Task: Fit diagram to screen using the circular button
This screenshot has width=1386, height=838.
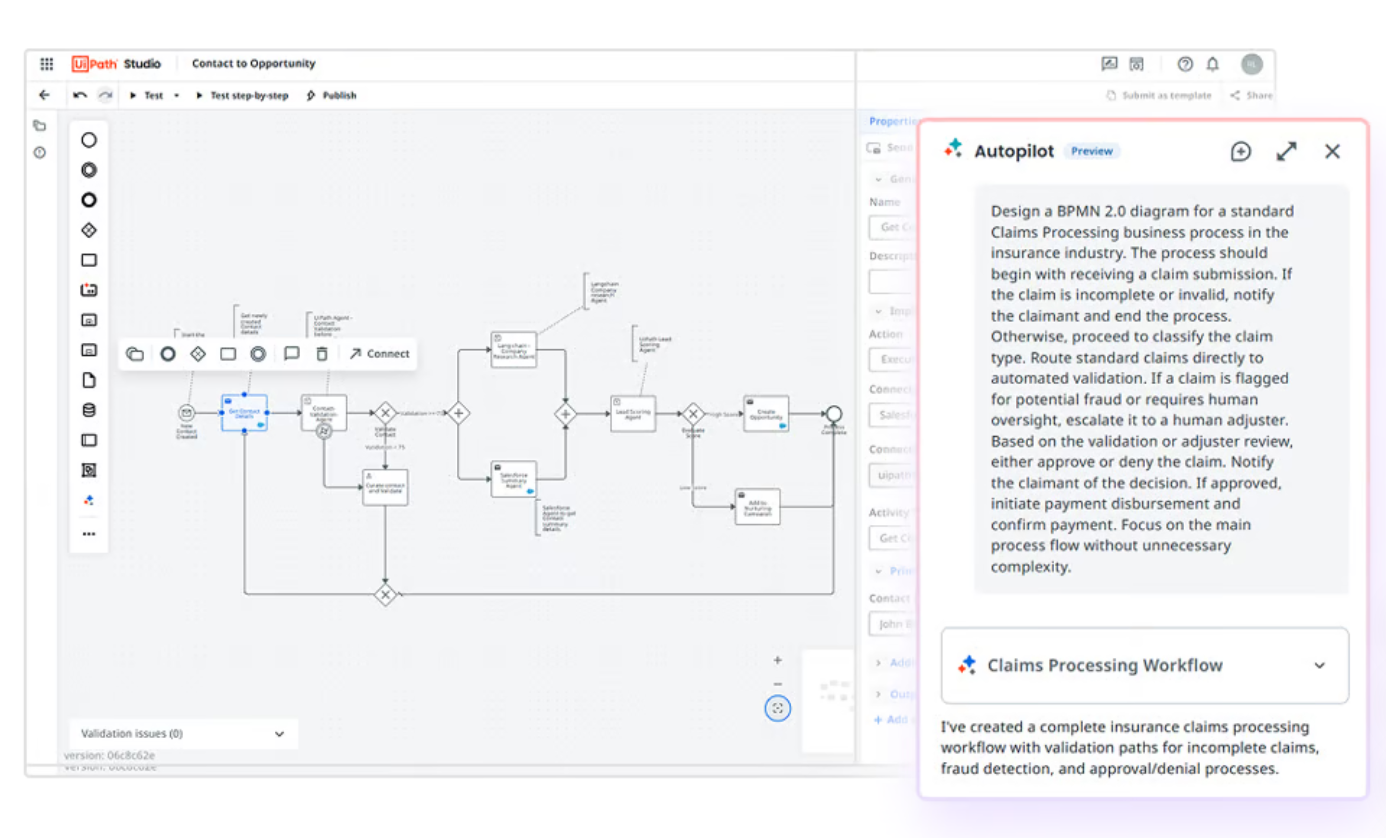Action: coord(778,709)
